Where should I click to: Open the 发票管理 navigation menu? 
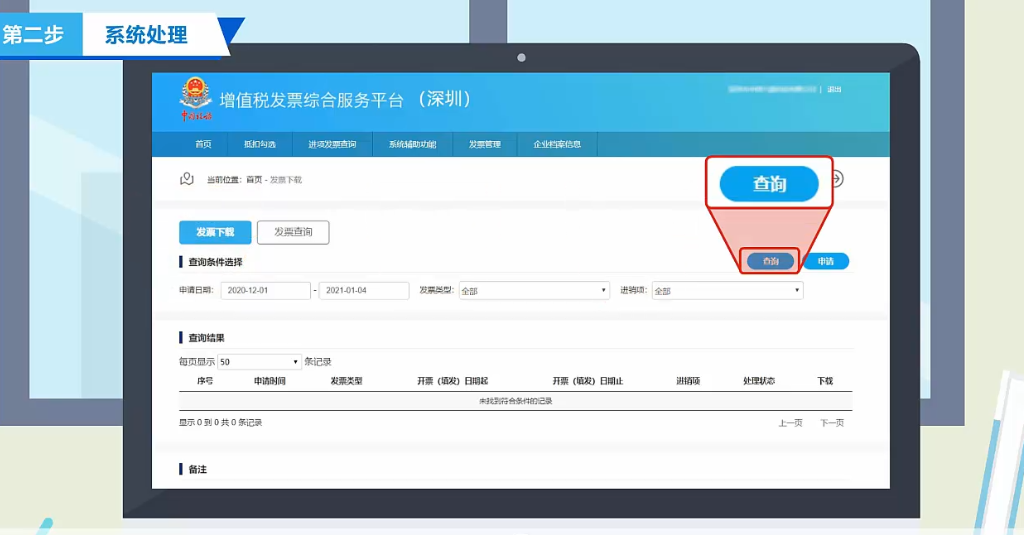[485, 144]
